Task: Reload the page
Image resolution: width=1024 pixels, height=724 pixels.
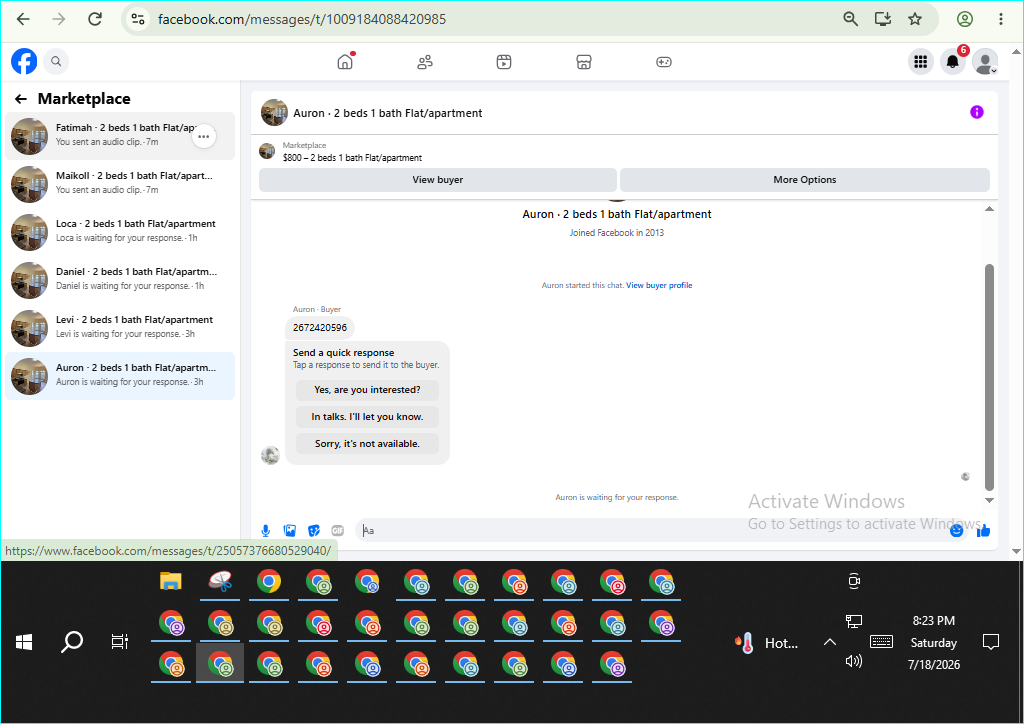Action: (95, 19)
